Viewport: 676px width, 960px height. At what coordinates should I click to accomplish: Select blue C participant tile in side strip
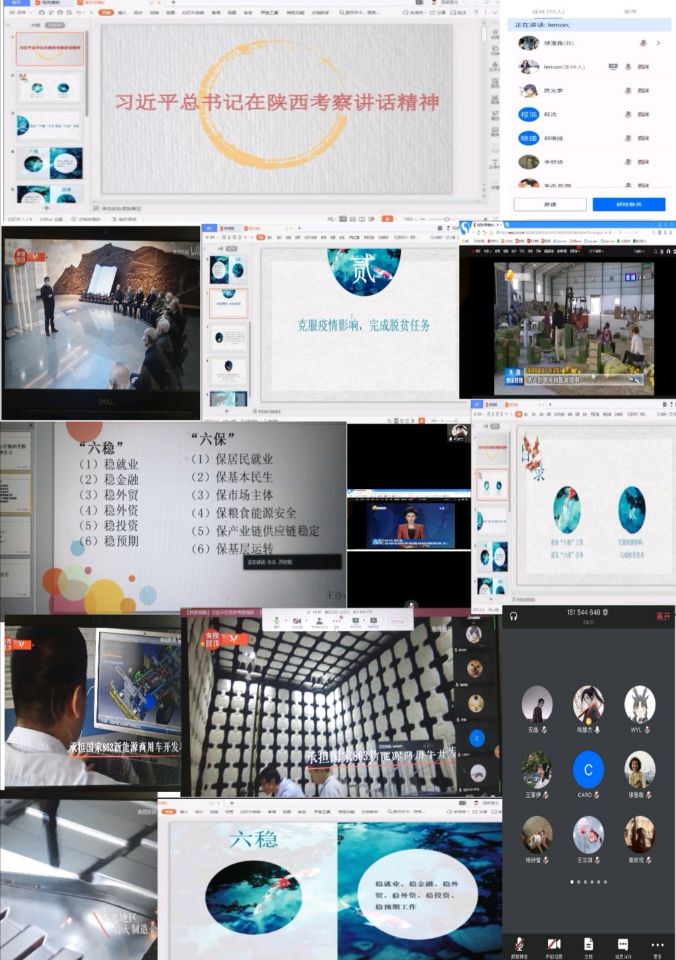pos(476,739)
